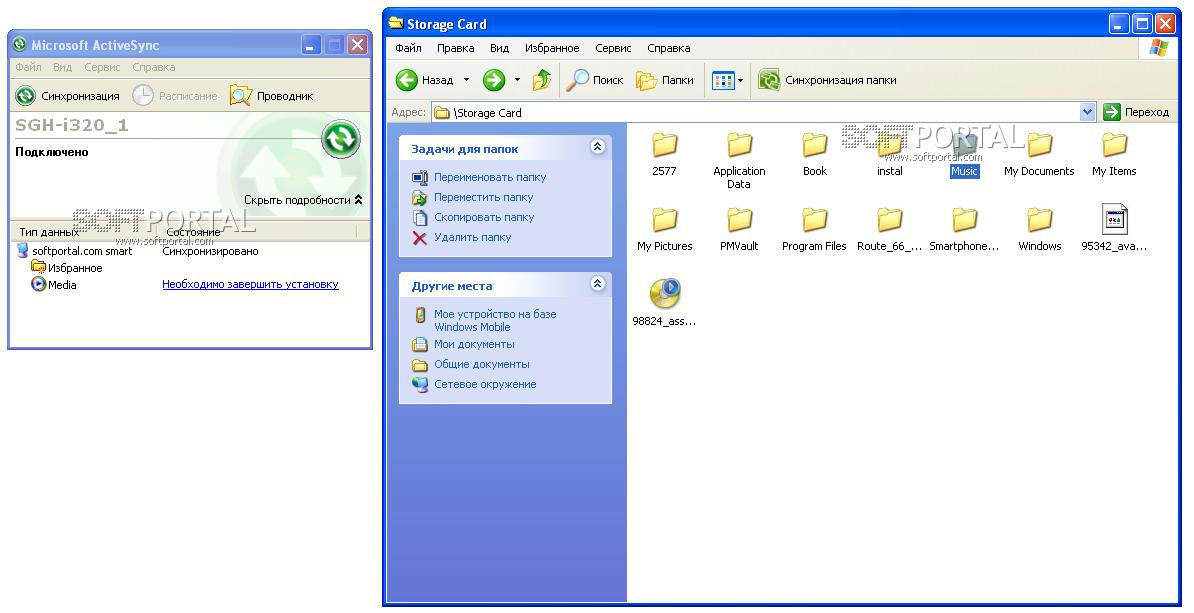The width and height of the screenshot is (1194, 613).
Task: Select the Program Files folder icon
Action: (x=815, y=219)
